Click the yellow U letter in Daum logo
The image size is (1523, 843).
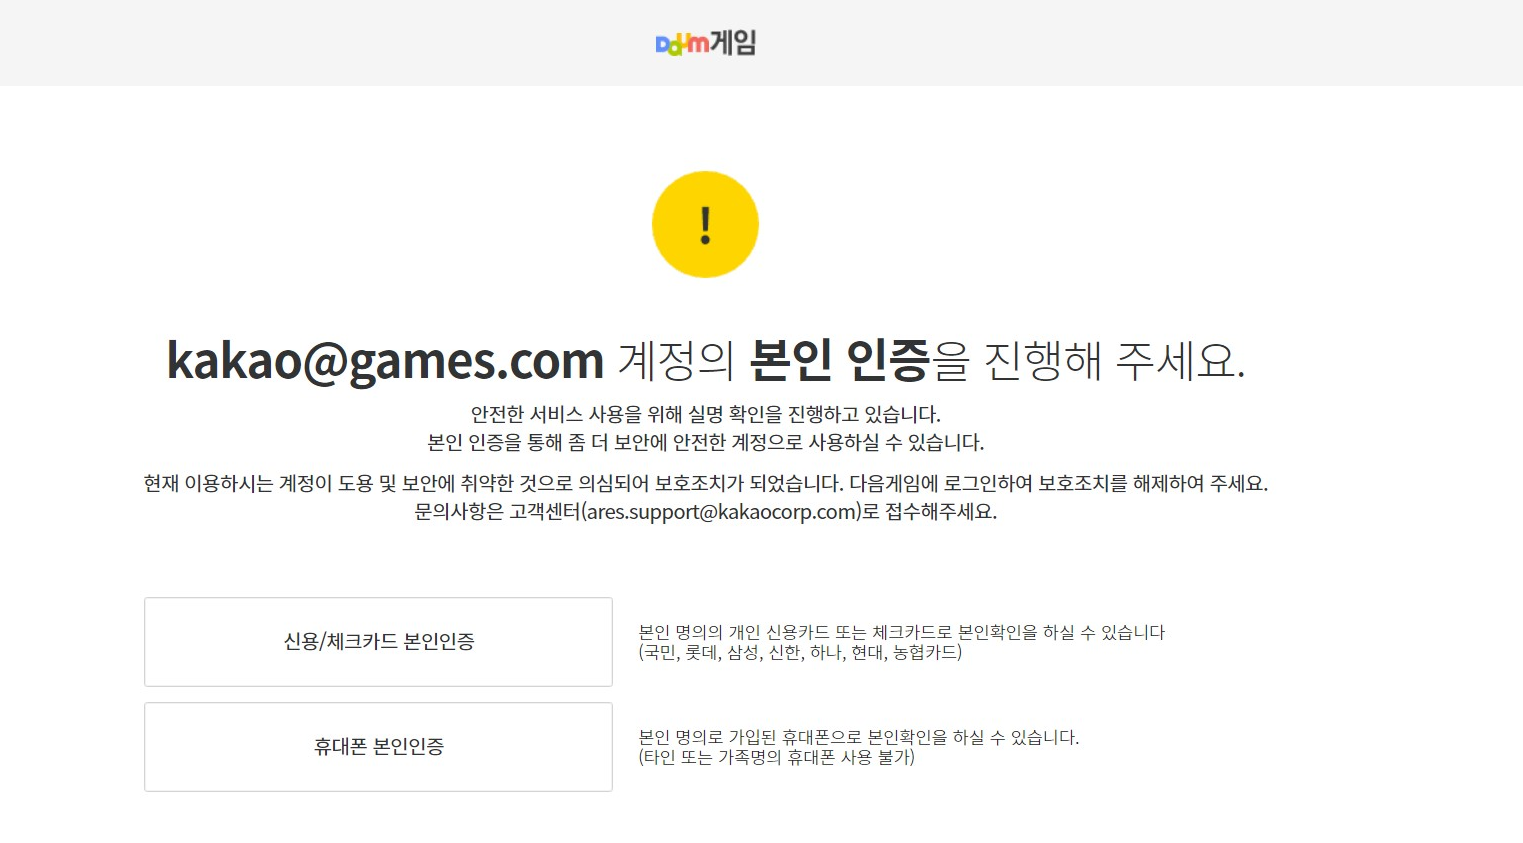click(685, 40)
